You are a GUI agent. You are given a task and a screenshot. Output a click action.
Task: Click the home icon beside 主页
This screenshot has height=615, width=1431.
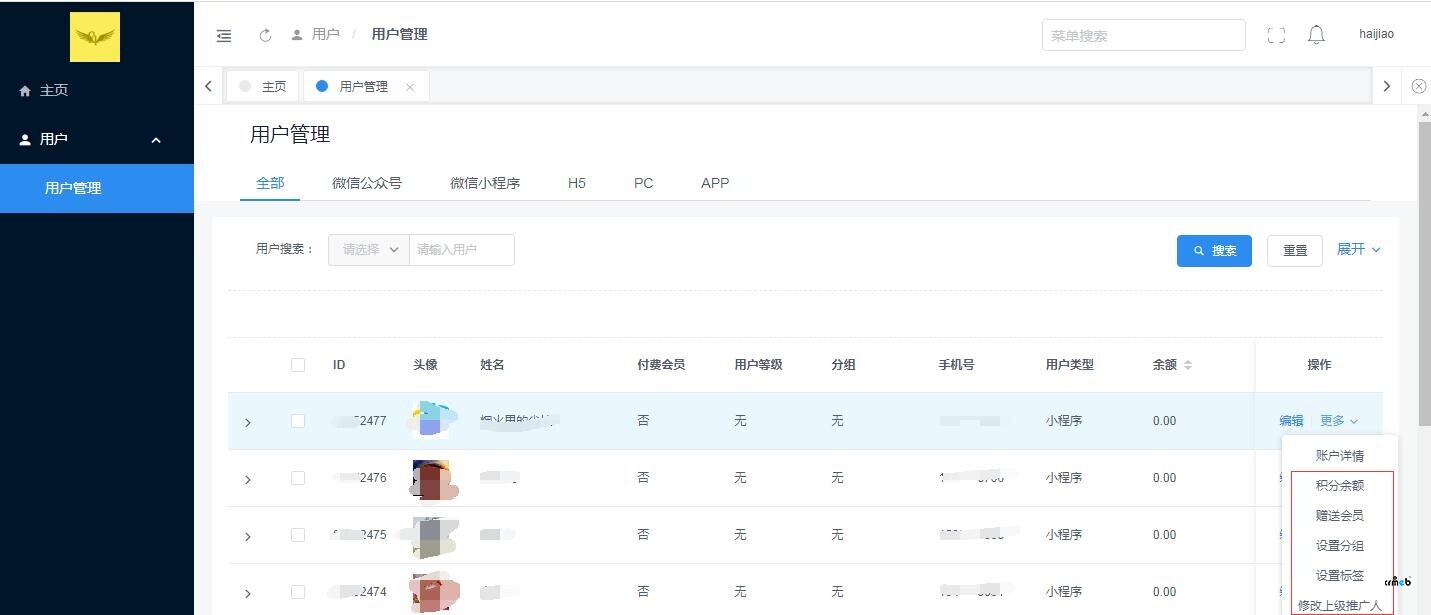[x=26, y=91]
